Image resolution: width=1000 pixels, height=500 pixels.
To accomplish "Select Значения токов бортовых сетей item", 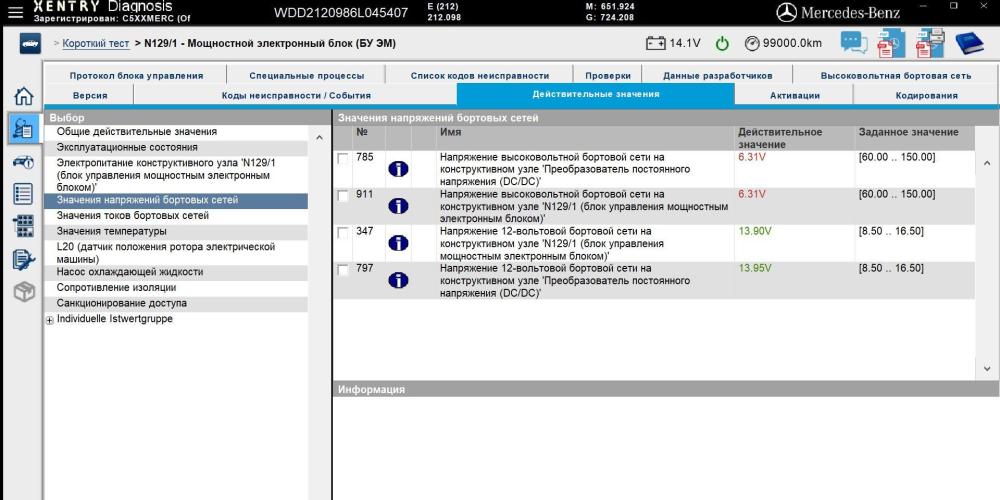I will click(175, 216).
